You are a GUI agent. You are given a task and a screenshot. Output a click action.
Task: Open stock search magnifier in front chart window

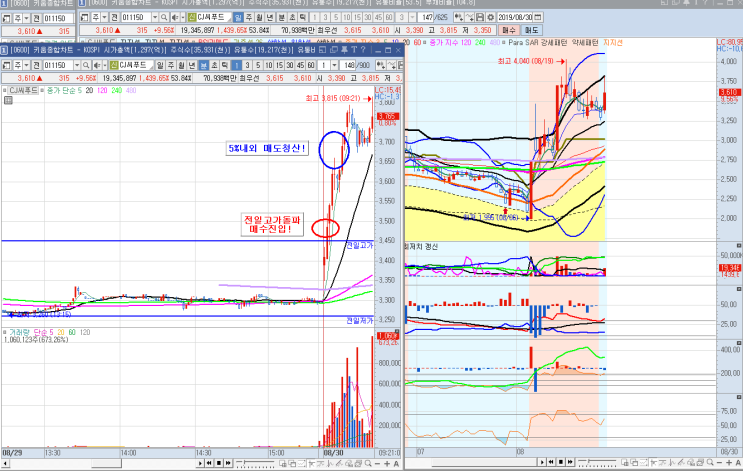[x=86, y=65]
